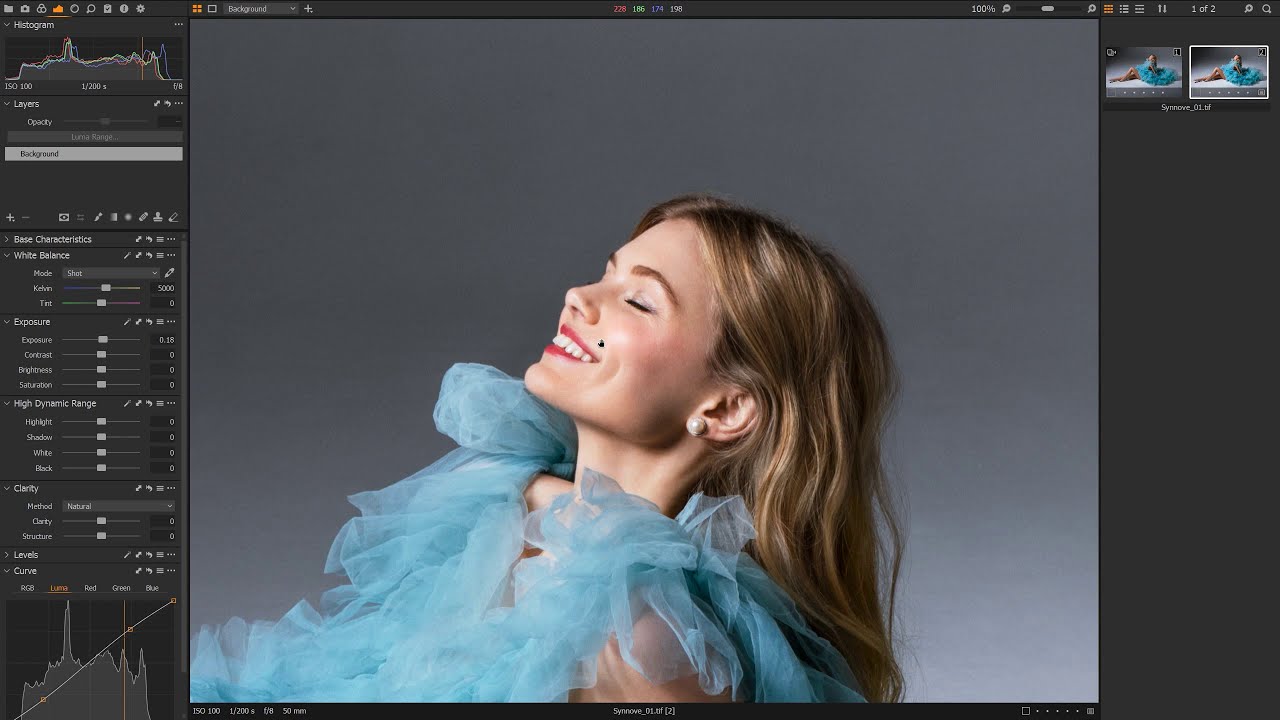Open Layers panel three-dot options
The width and height of the screenshot is (1280, 720).
coord(179,104)
